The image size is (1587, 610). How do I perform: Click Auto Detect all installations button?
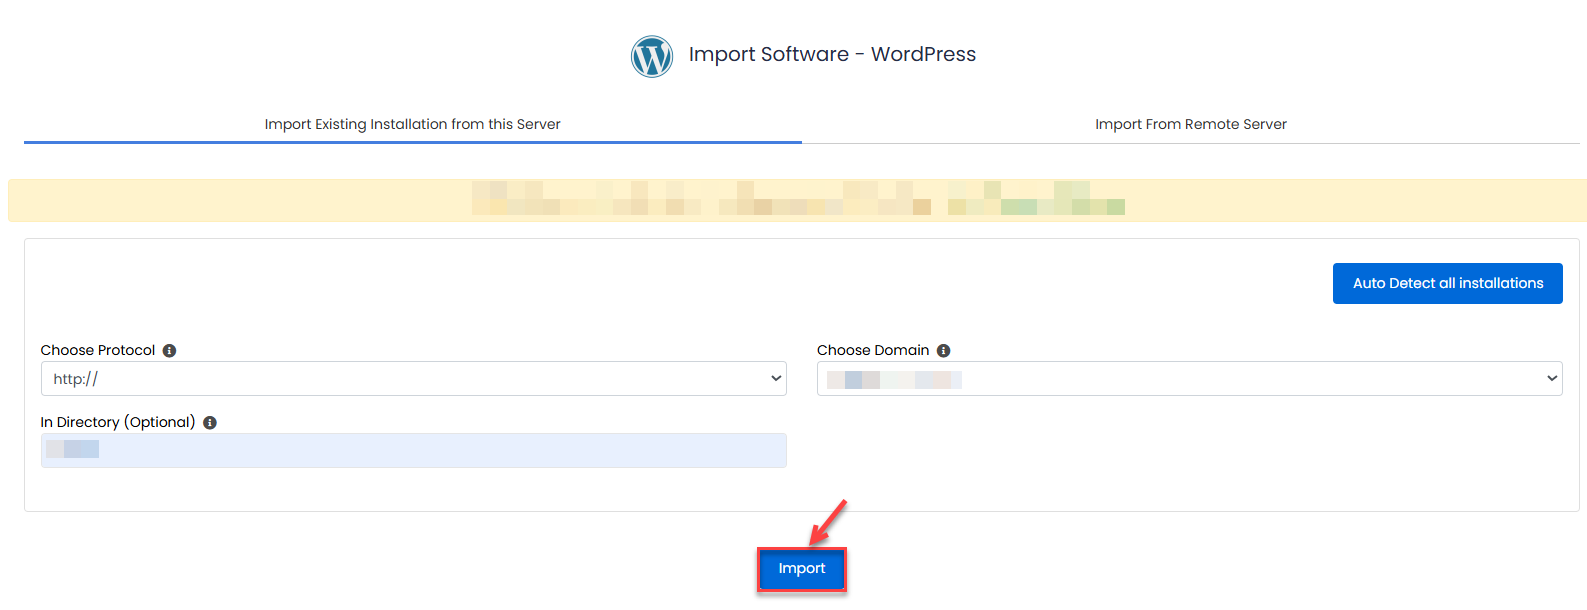(x=1447, y=284)
